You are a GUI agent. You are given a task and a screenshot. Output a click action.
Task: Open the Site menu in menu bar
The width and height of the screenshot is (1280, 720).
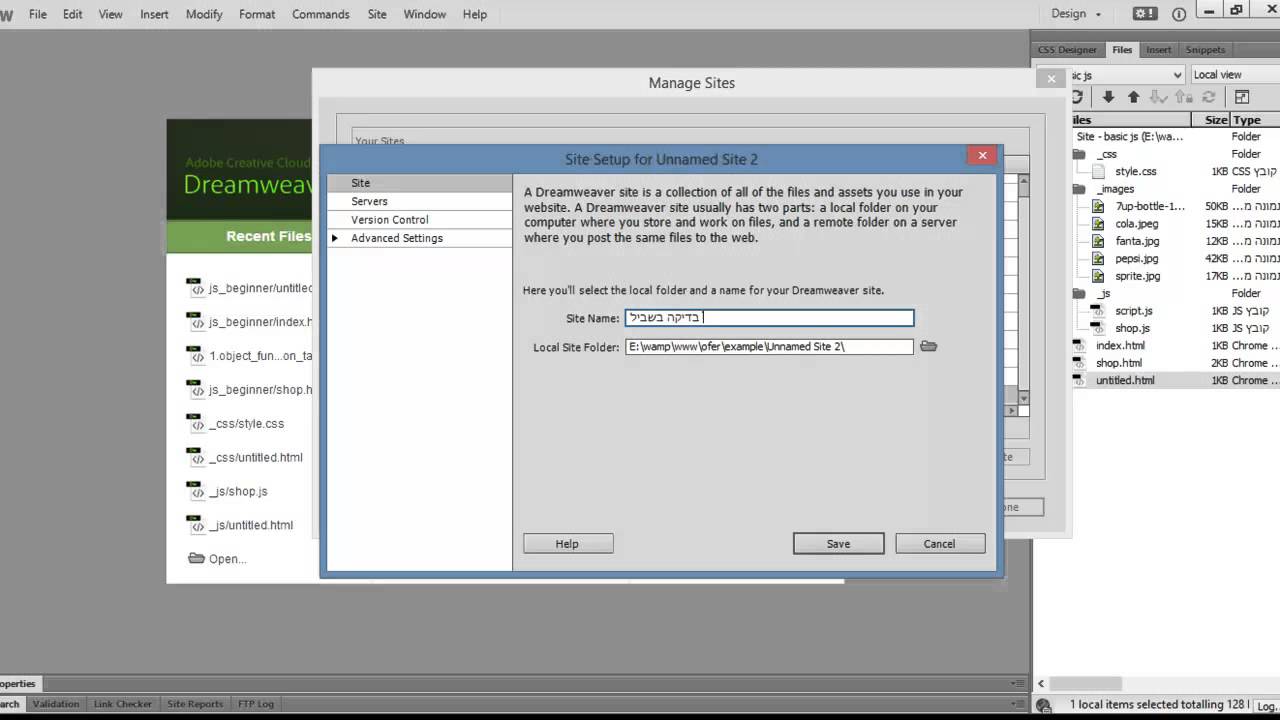377,14
